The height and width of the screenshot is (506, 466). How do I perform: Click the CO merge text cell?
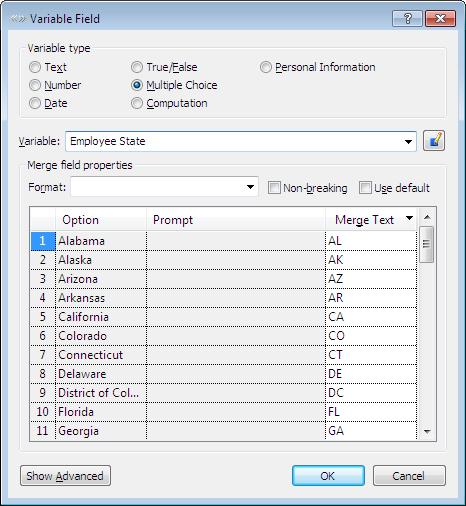pyautogui.click(x=371, y=336)
